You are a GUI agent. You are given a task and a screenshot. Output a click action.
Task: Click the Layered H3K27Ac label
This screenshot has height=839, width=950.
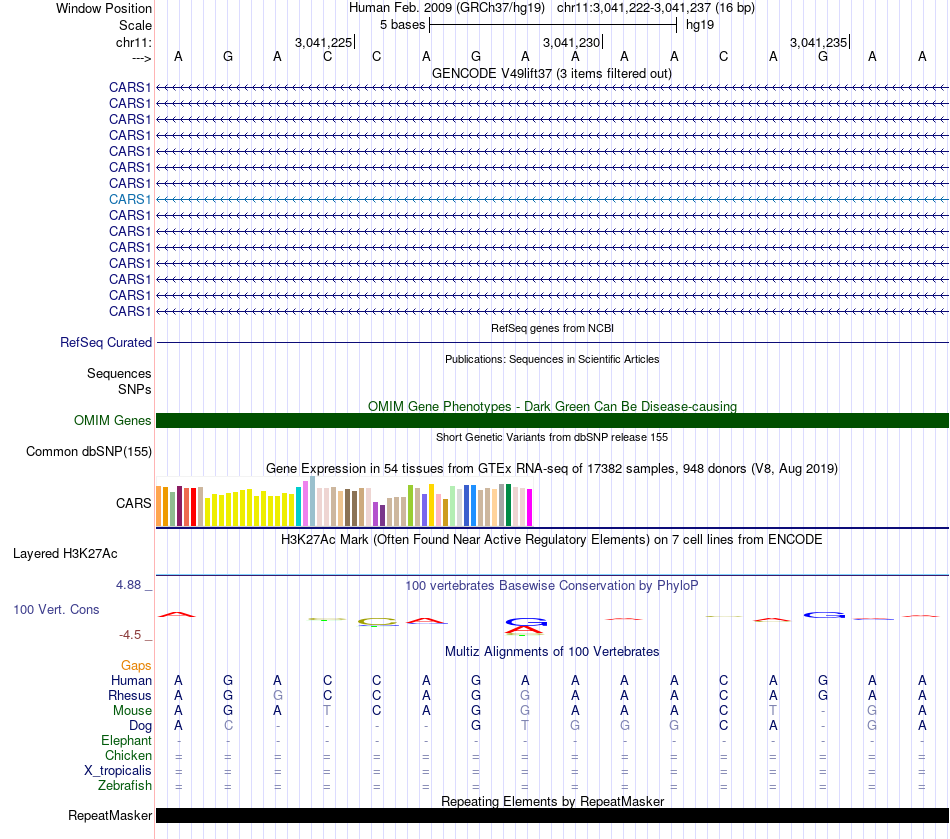[x=65, y=554]
